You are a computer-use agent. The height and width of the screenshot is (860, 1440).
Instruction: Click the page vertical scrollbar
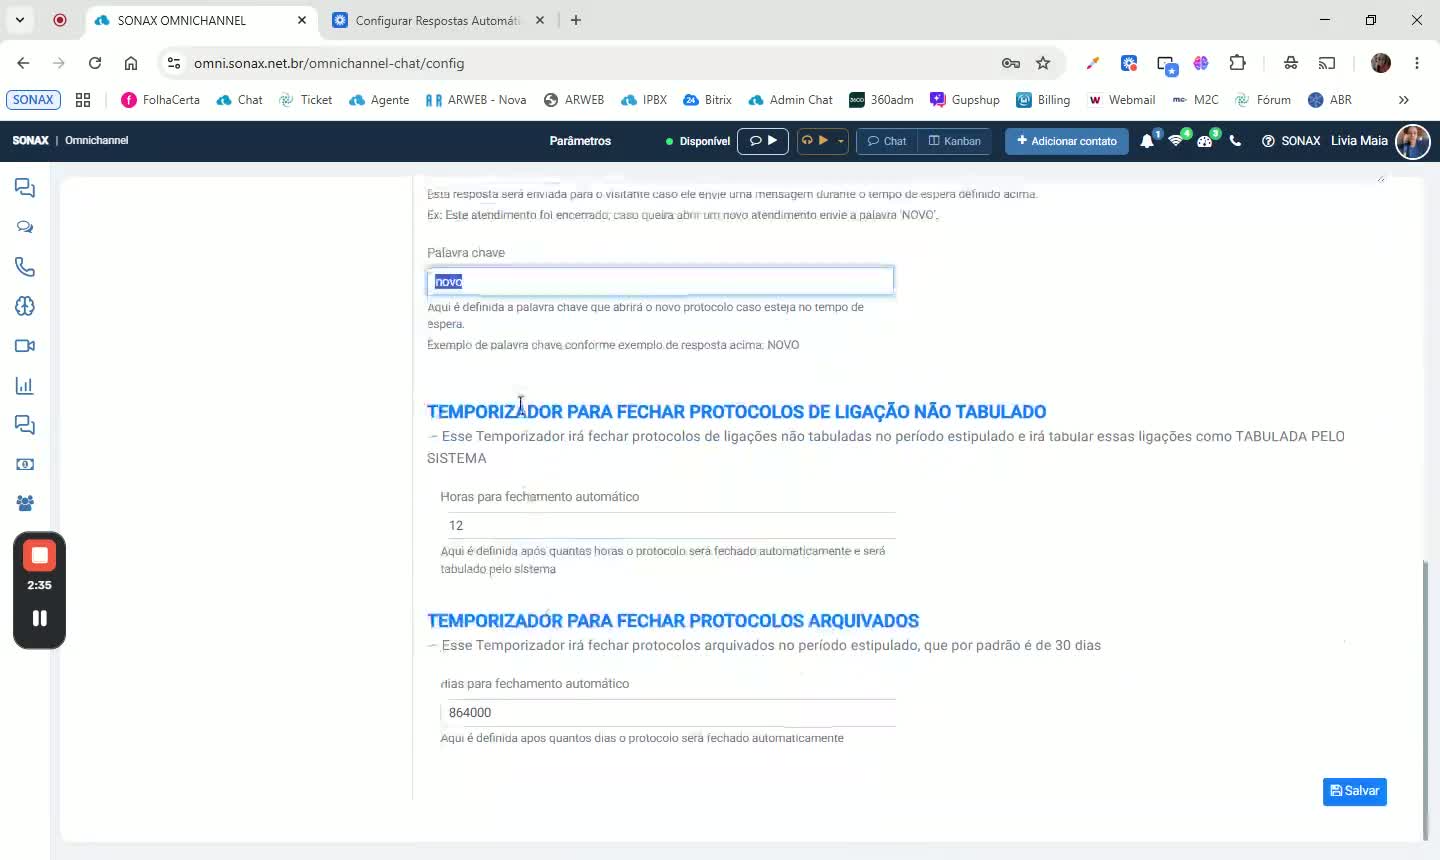pyautogui.click(x=1426, y=700)
